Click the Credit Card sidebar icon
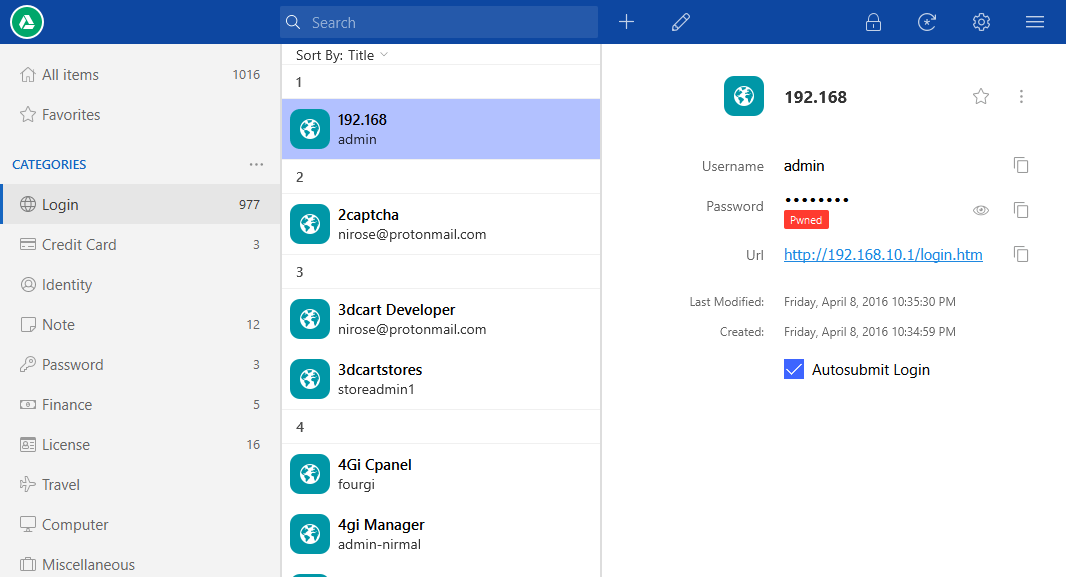 click(27, 245)
